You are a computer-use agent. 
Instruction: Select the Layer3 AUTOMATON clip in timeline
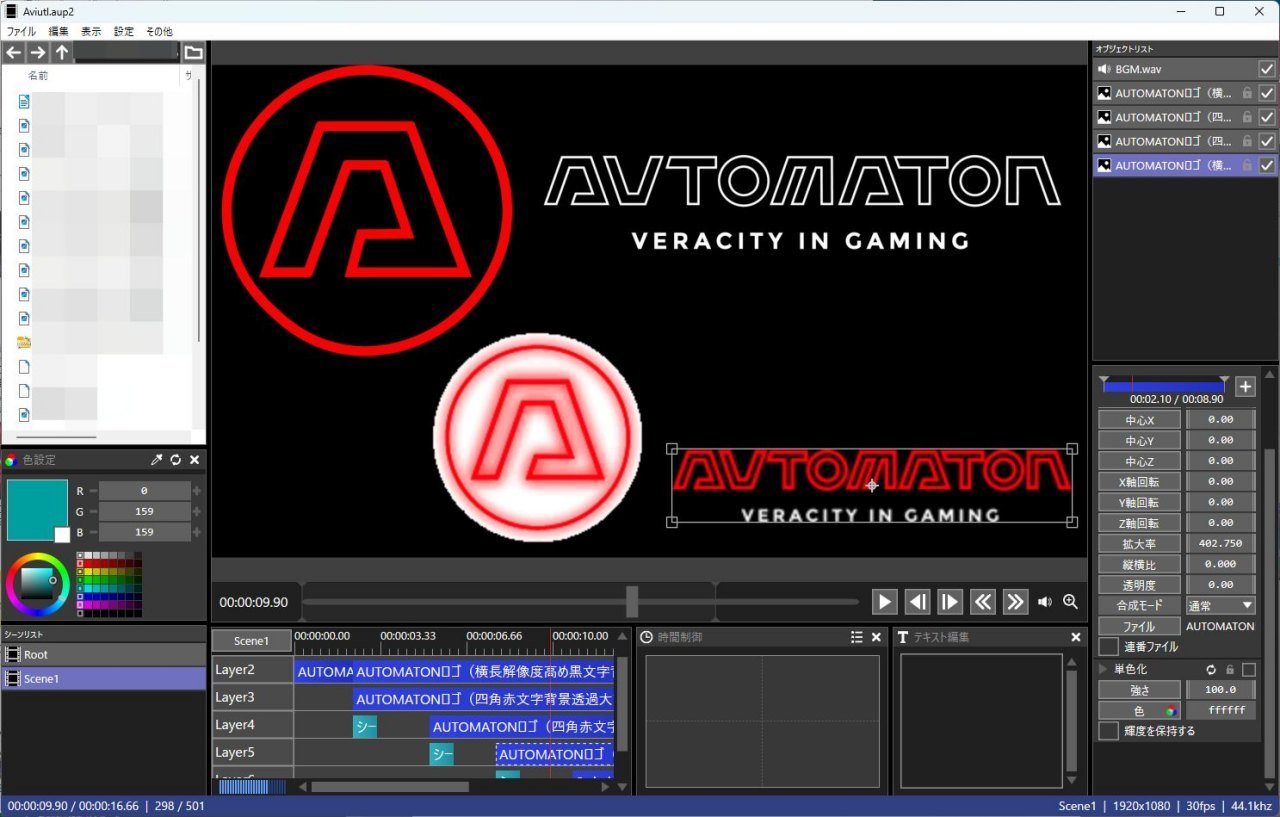click(x=483, y=699)
